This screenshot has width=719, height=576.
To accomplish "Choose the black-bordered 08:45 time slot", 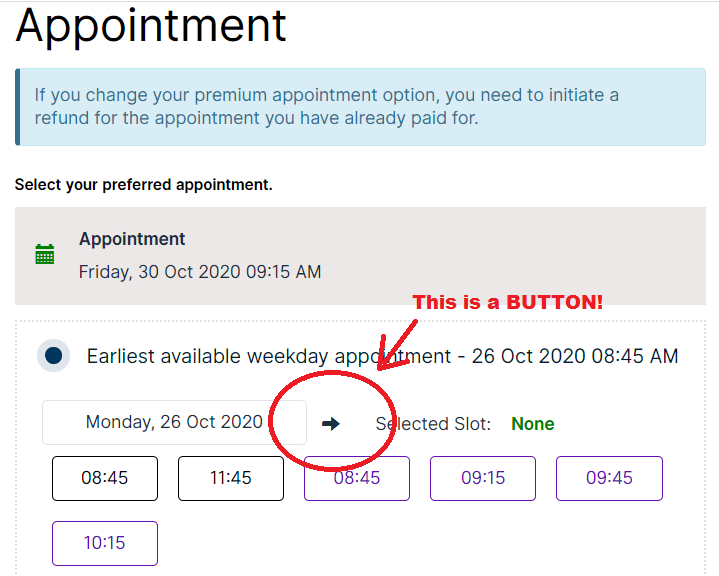I will [105, 478].
